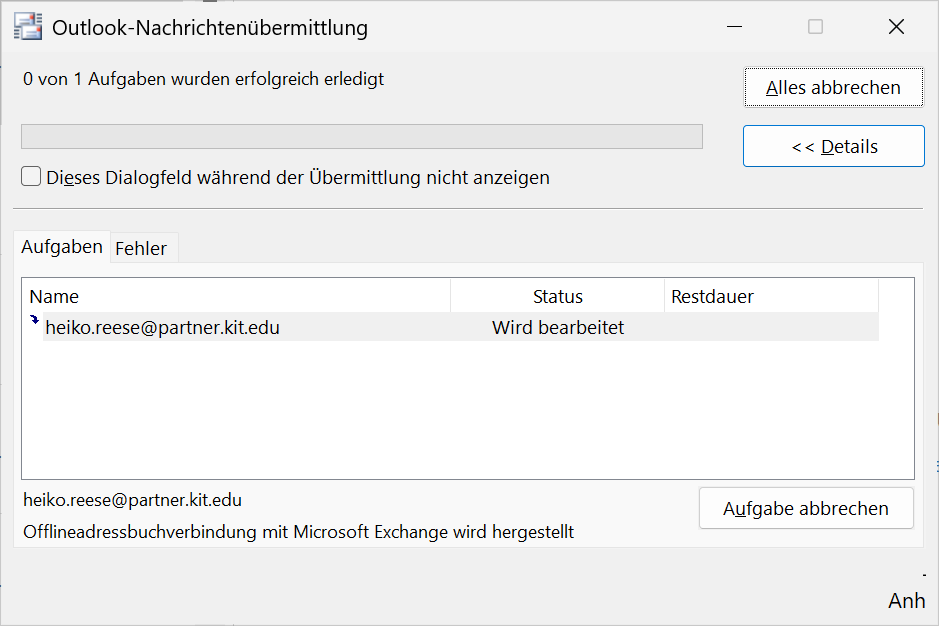Click the Restdauer column header
The image size is (939, 626).
771,296
